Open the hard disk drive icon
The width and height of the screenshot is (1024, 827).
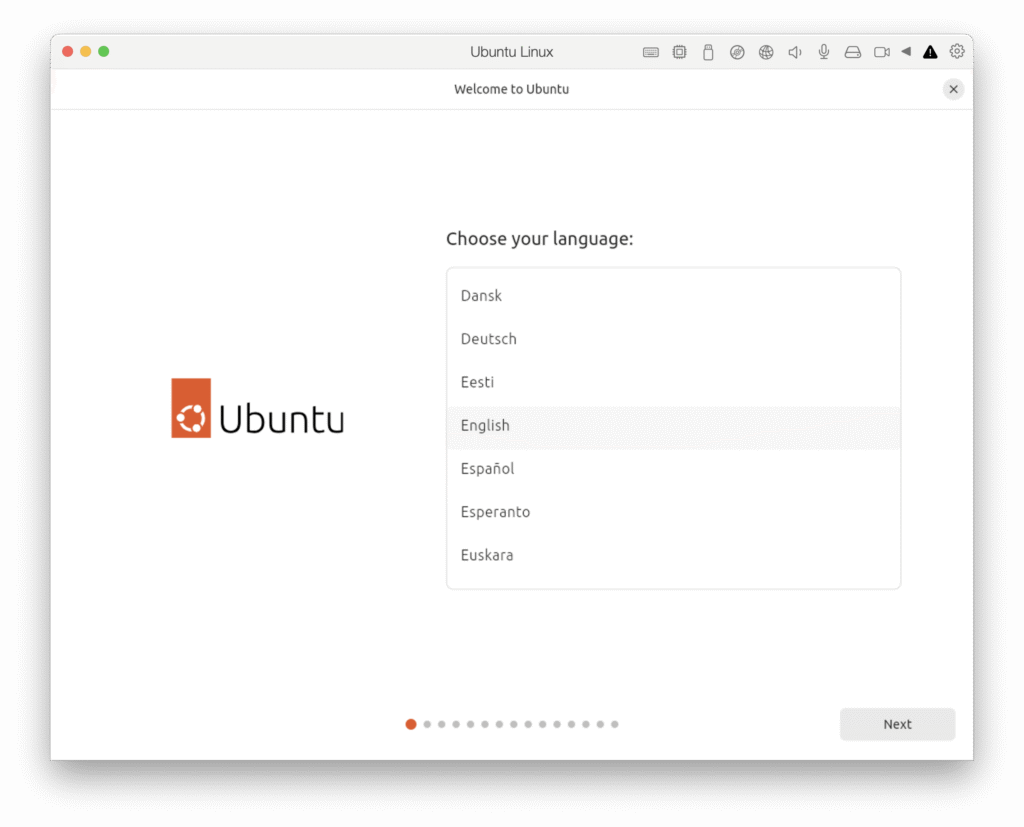coord(853,52)
